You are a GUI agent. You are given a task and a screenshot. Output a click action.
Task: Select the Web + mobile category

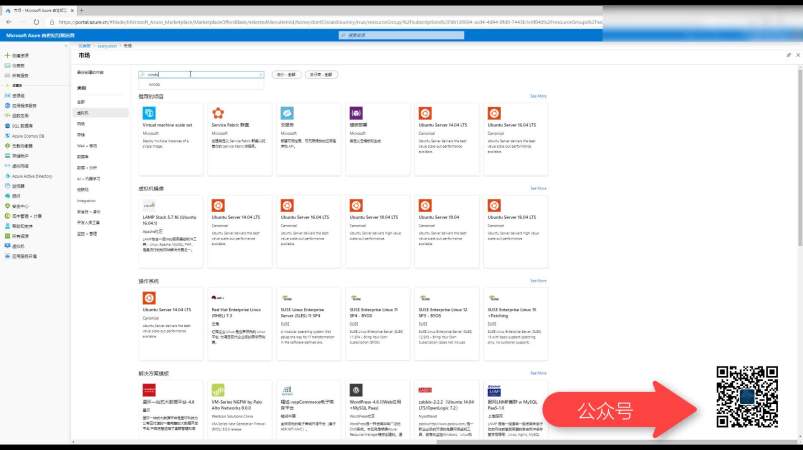click(x=87, y=146)
